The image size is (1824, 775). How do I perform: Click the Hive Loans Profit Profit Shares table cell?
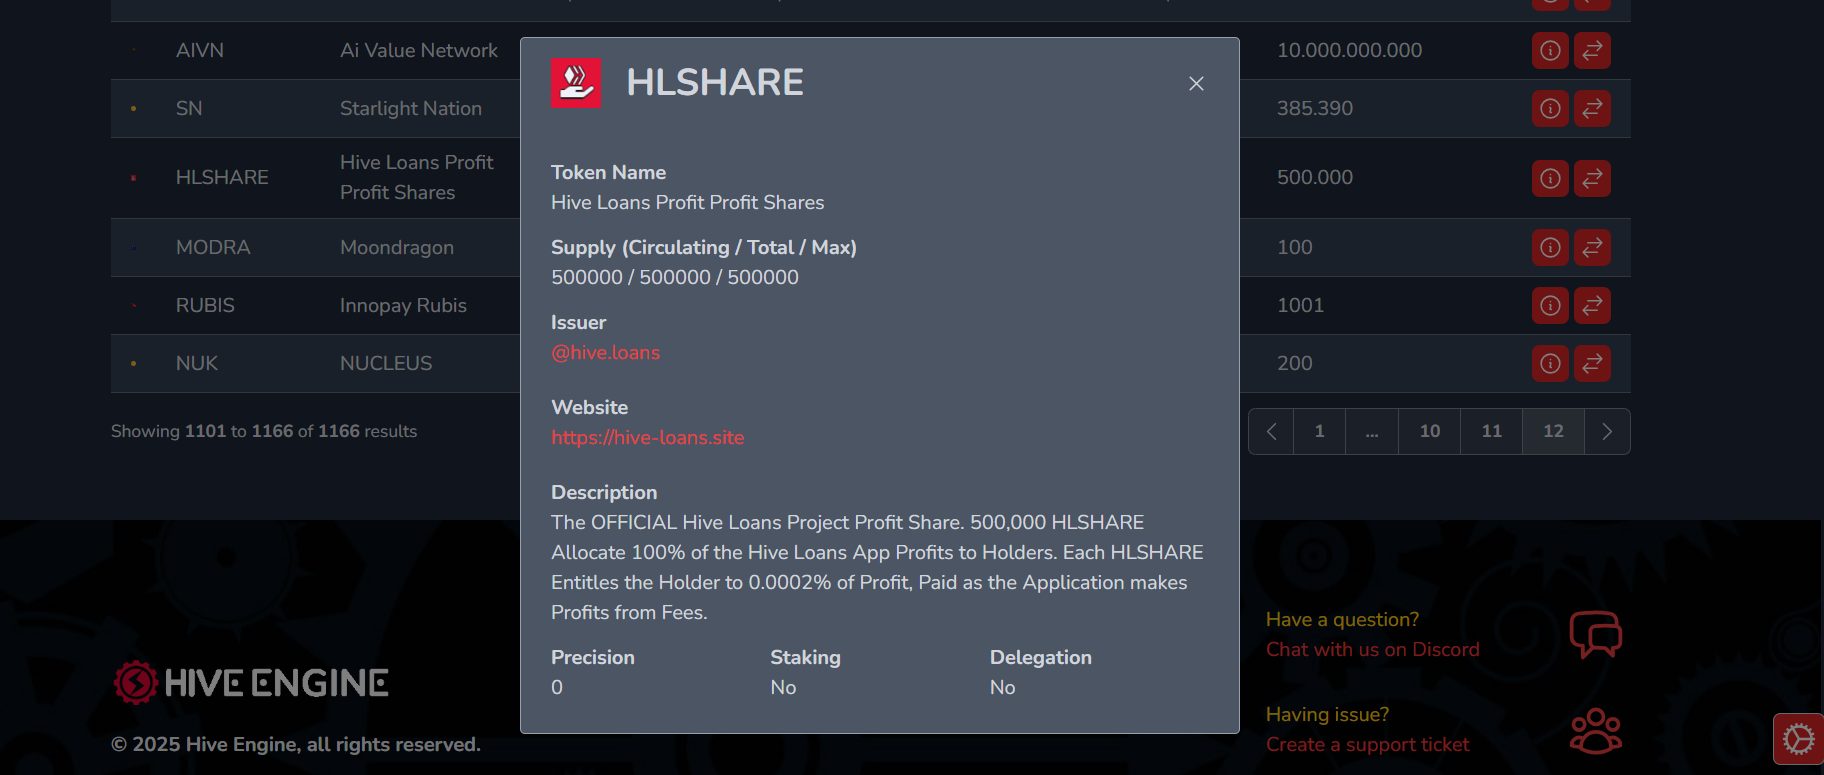pyautogui.click(x=417, y=177)
